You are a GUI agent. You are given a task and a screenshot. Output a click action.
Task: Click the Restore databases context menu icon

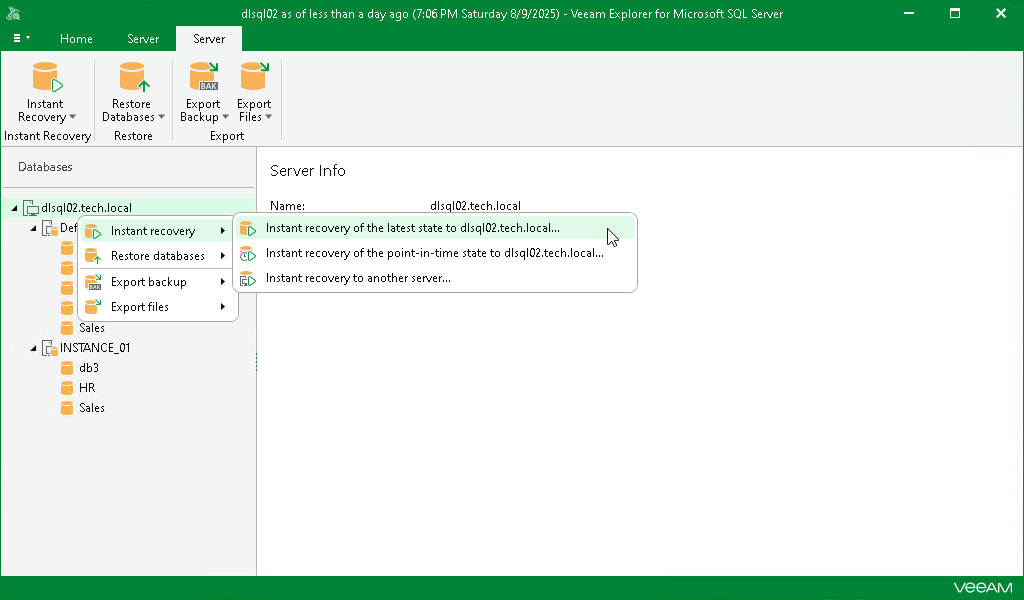click(93, 256)
